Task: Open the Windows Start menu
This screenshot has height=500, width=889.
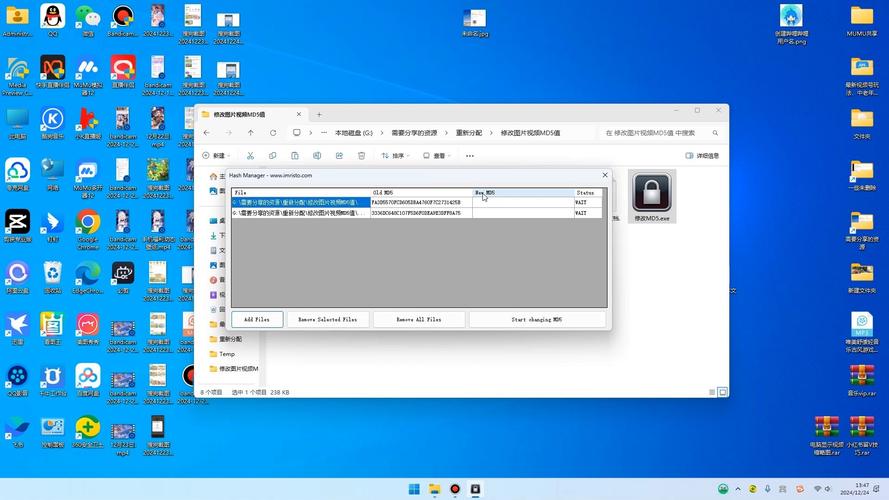Action: tap(413, 489)
